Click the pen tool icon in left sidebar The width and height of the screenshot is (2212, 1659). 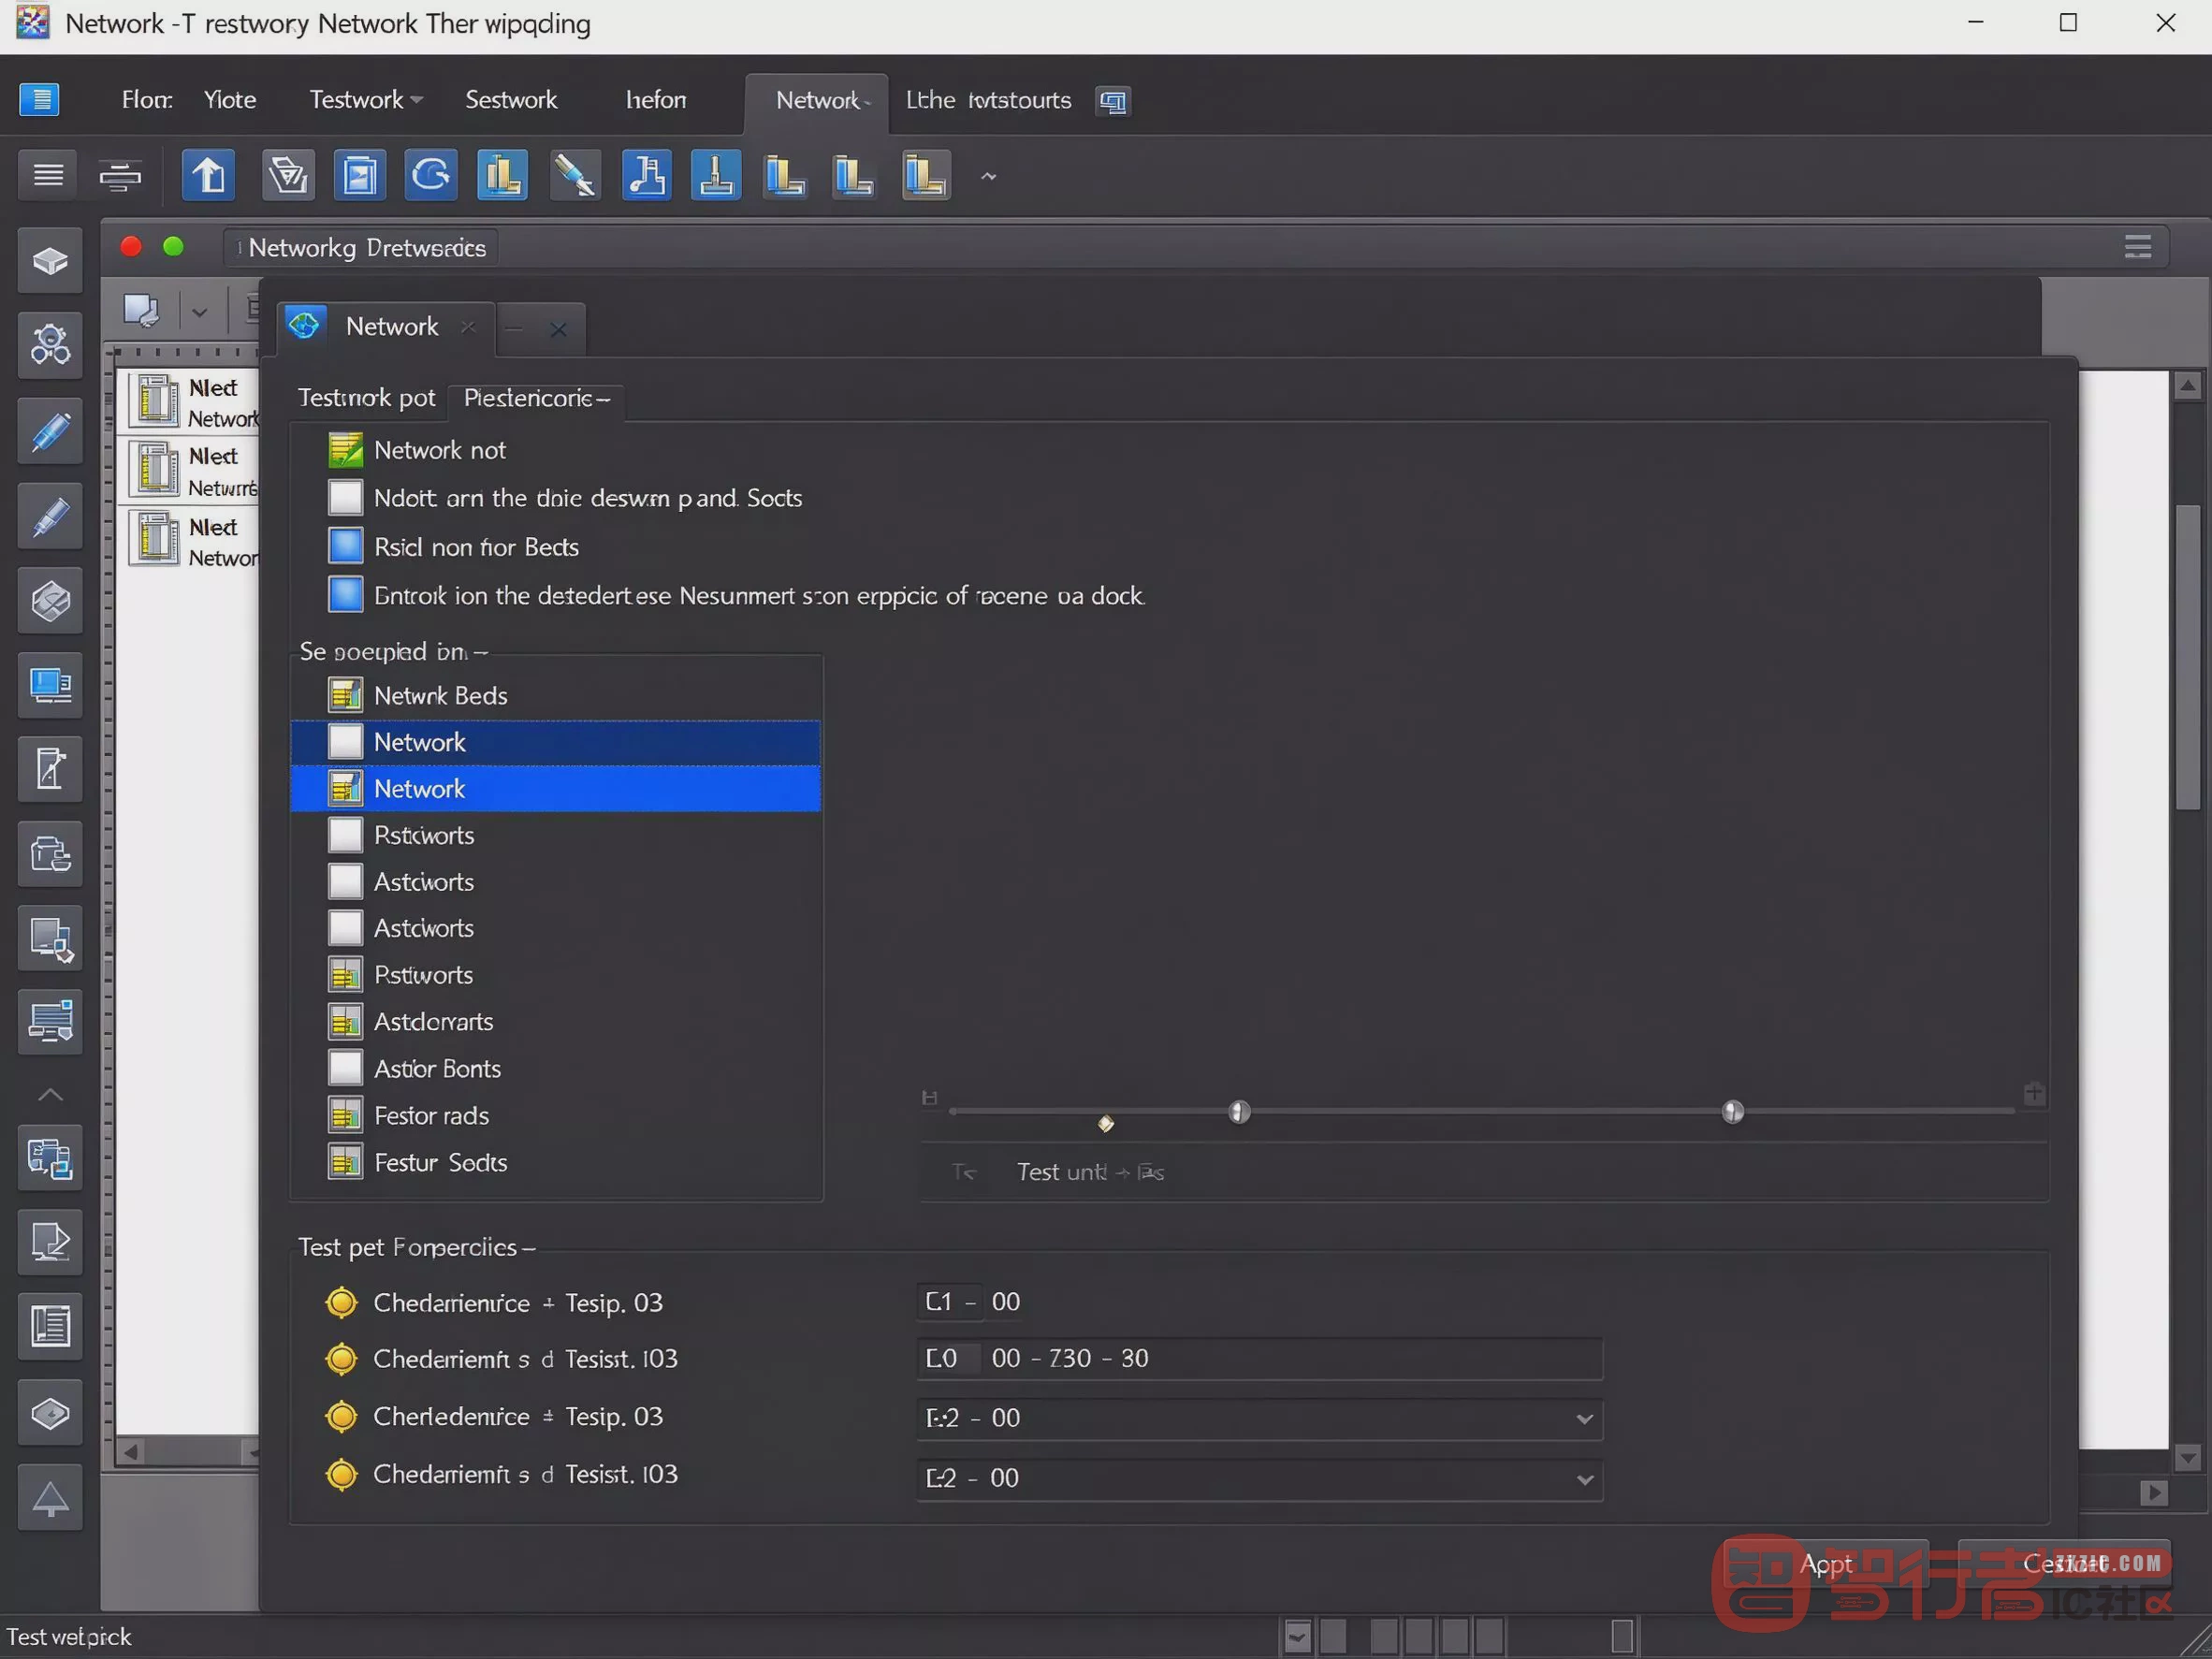[x=50, y=432]
